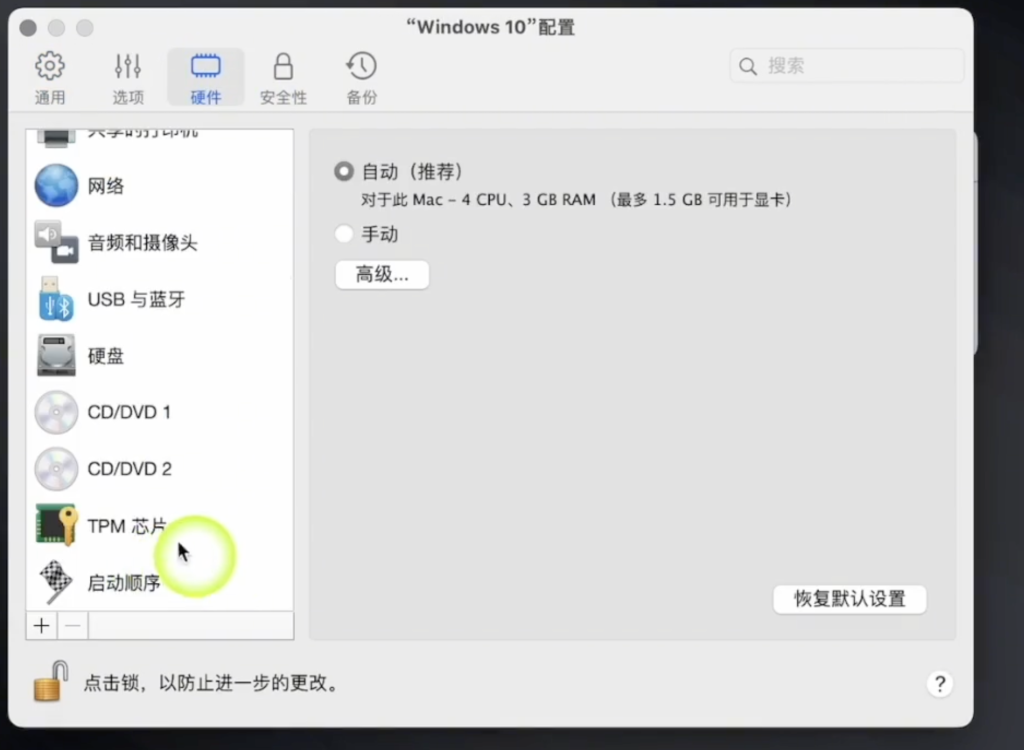The image size is (1024, 750).
Task: Select TPM 芯片 in the hardware list
Action: click(160, 525)
